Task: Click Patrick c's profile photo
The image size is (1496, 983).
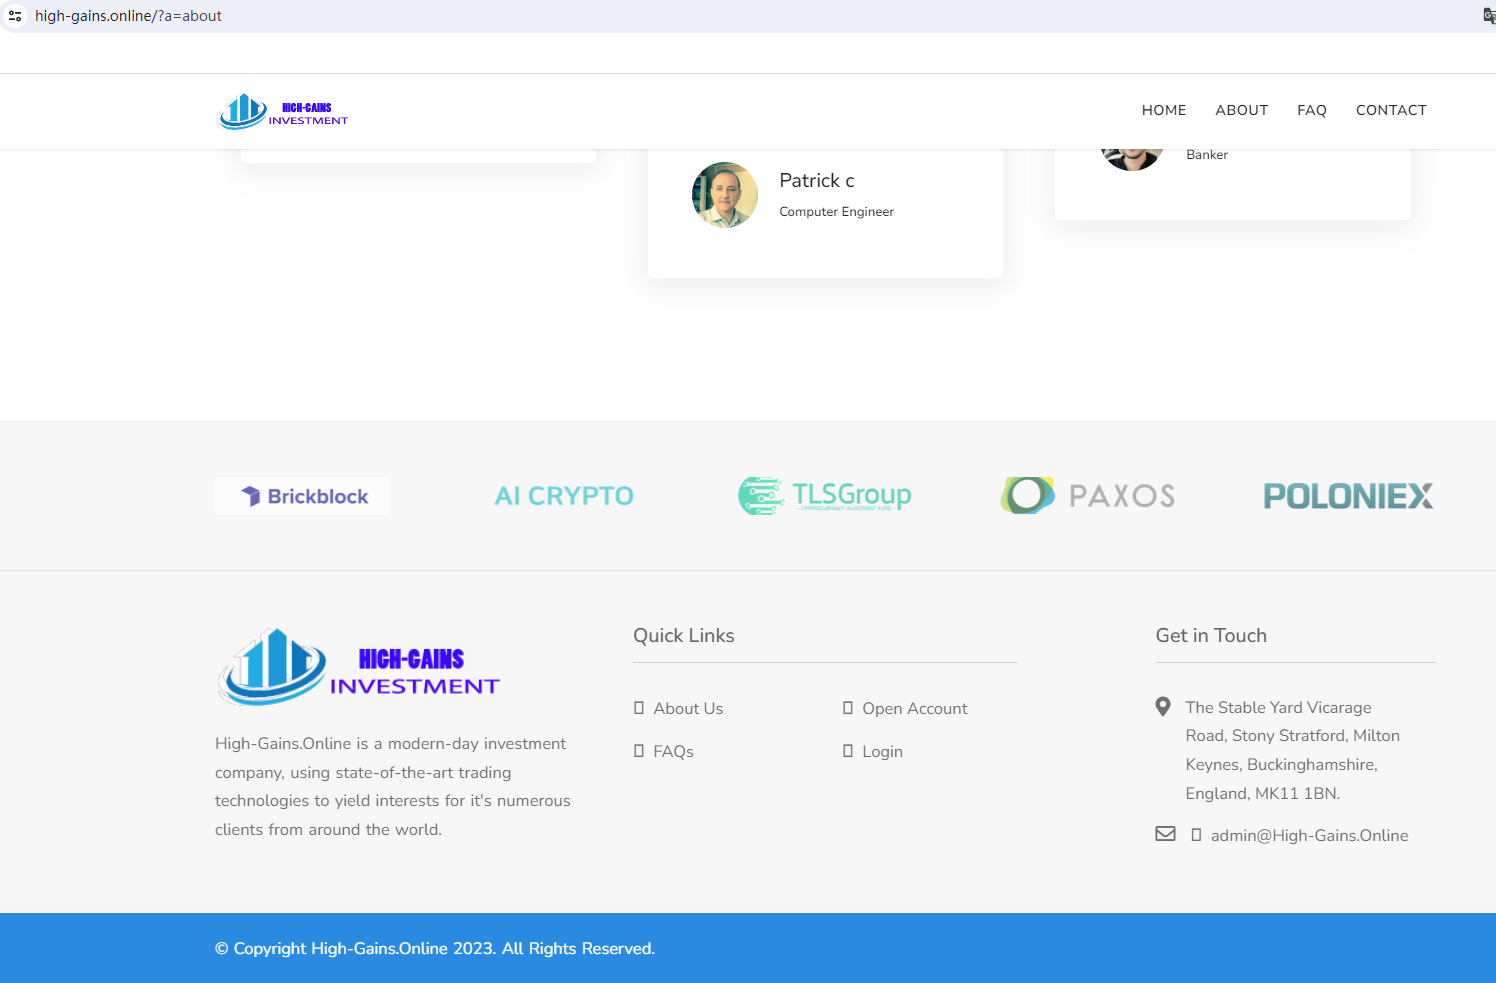Action: [x=725, y=195]
